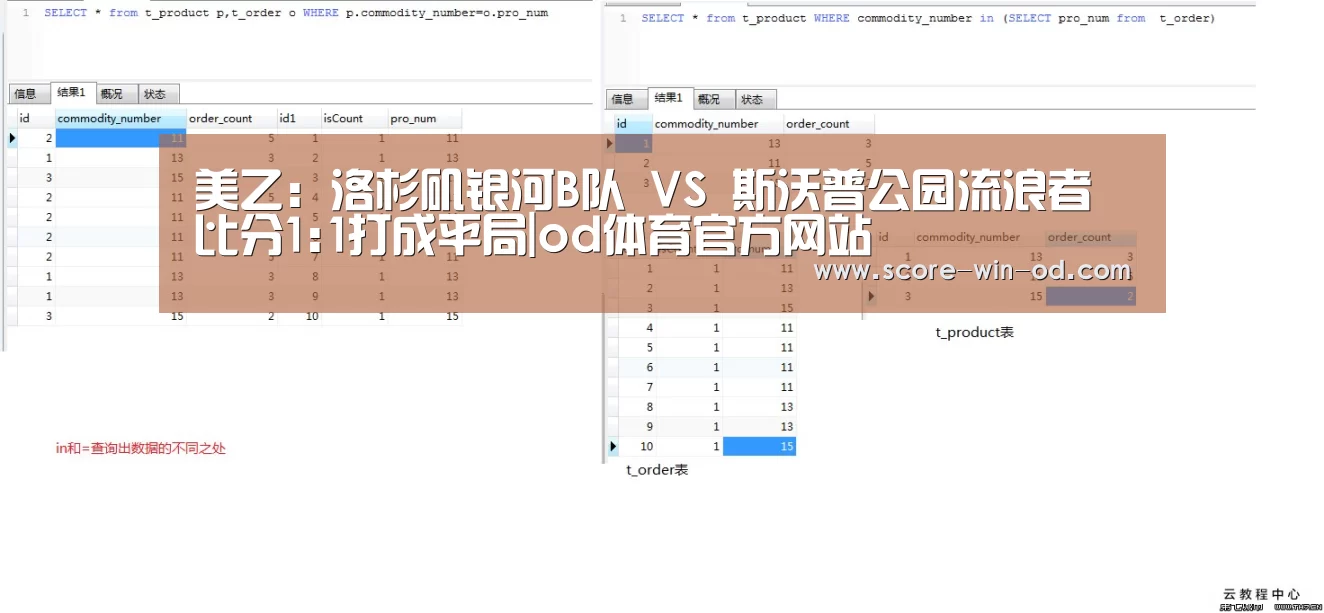Click the right SQL editor with IN subquery

(928, 18)
